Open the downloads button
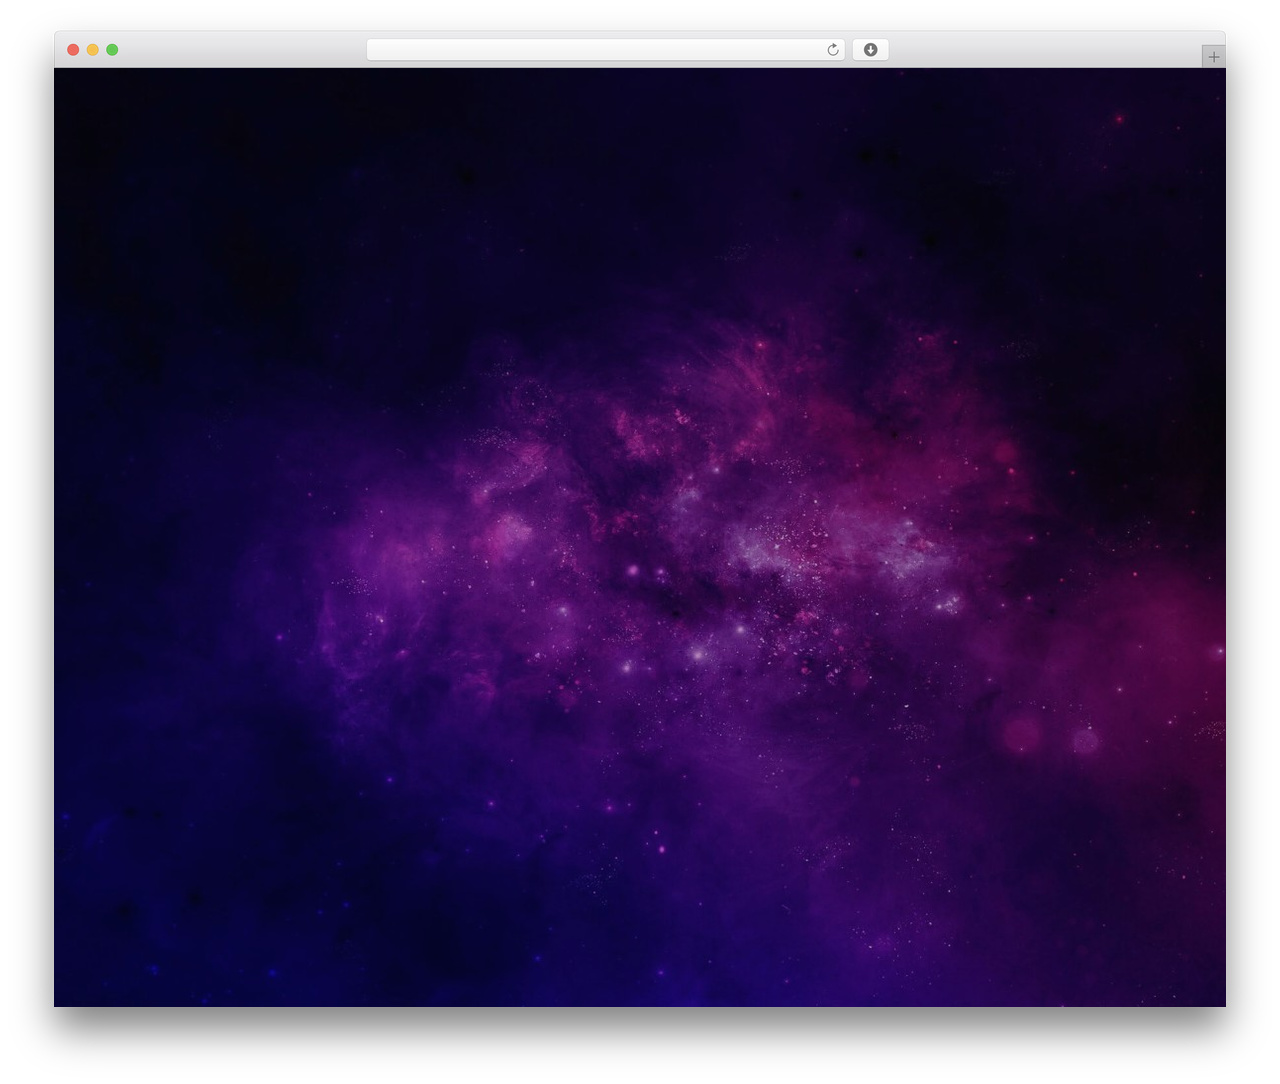 click(x=870, y=50)
